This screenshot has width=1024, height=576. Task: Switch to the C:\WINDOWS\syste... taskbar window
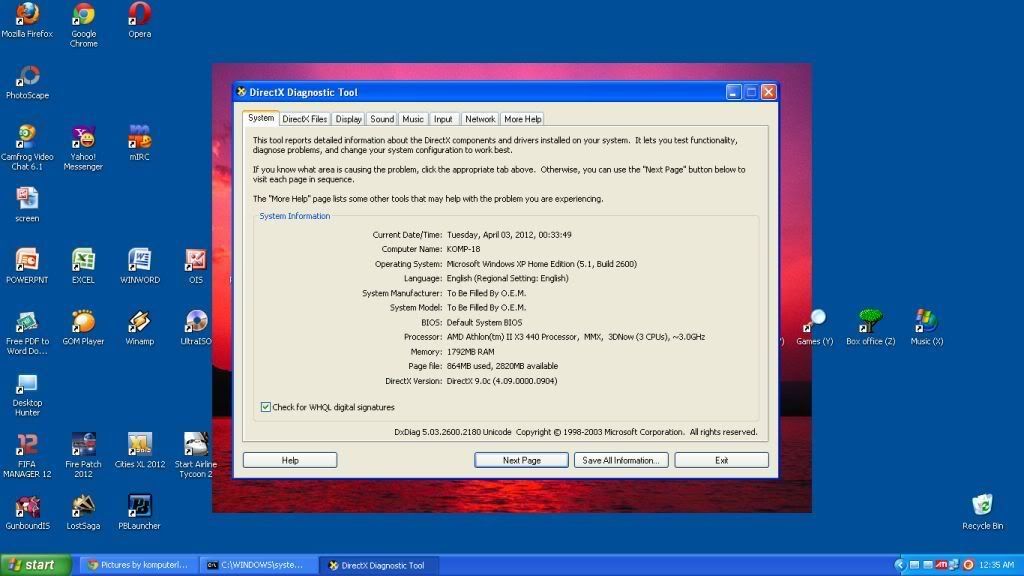pos(259,565)
